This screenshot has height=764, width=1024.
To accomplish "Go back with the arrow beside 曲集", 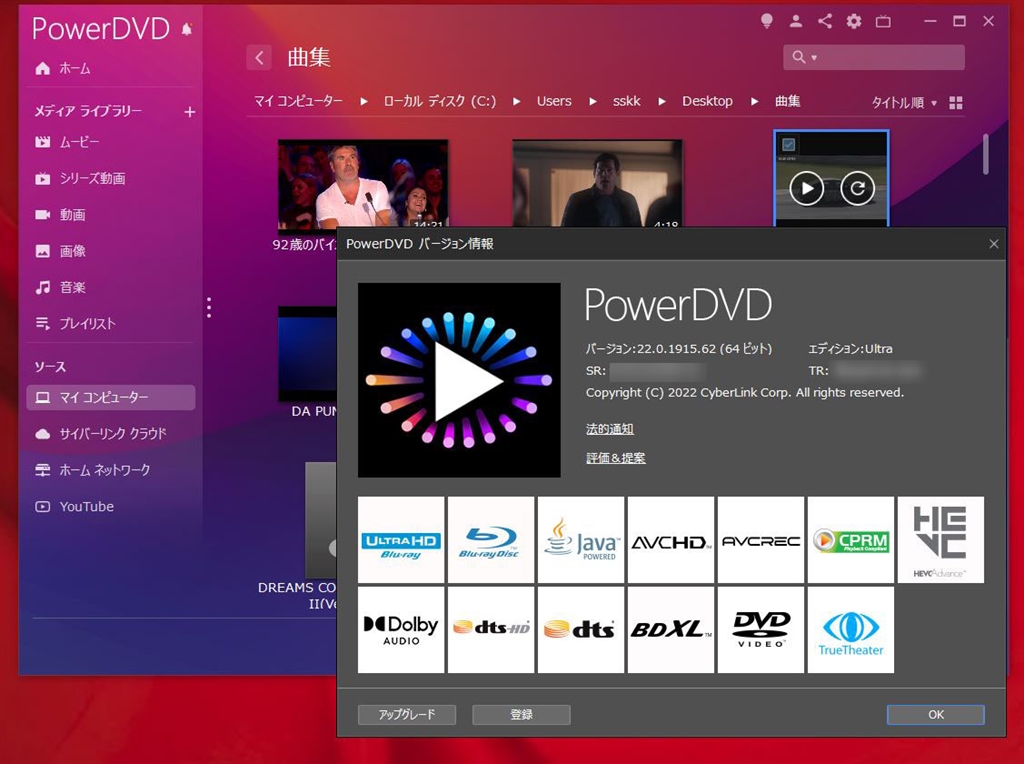I will pos(259,57).
